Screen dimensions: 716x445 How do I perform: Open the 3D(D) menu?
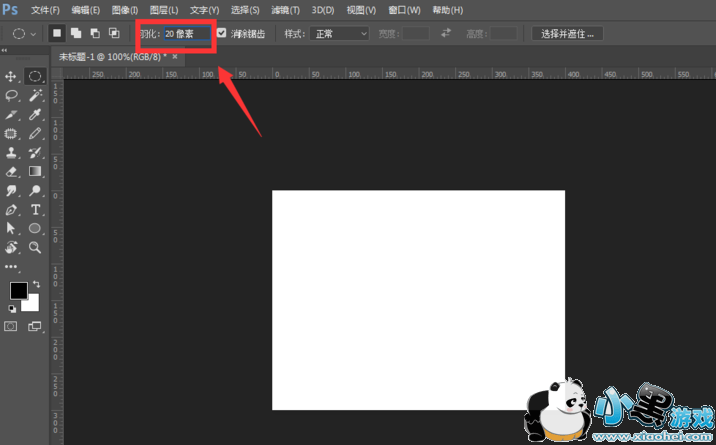coord(323,10)
